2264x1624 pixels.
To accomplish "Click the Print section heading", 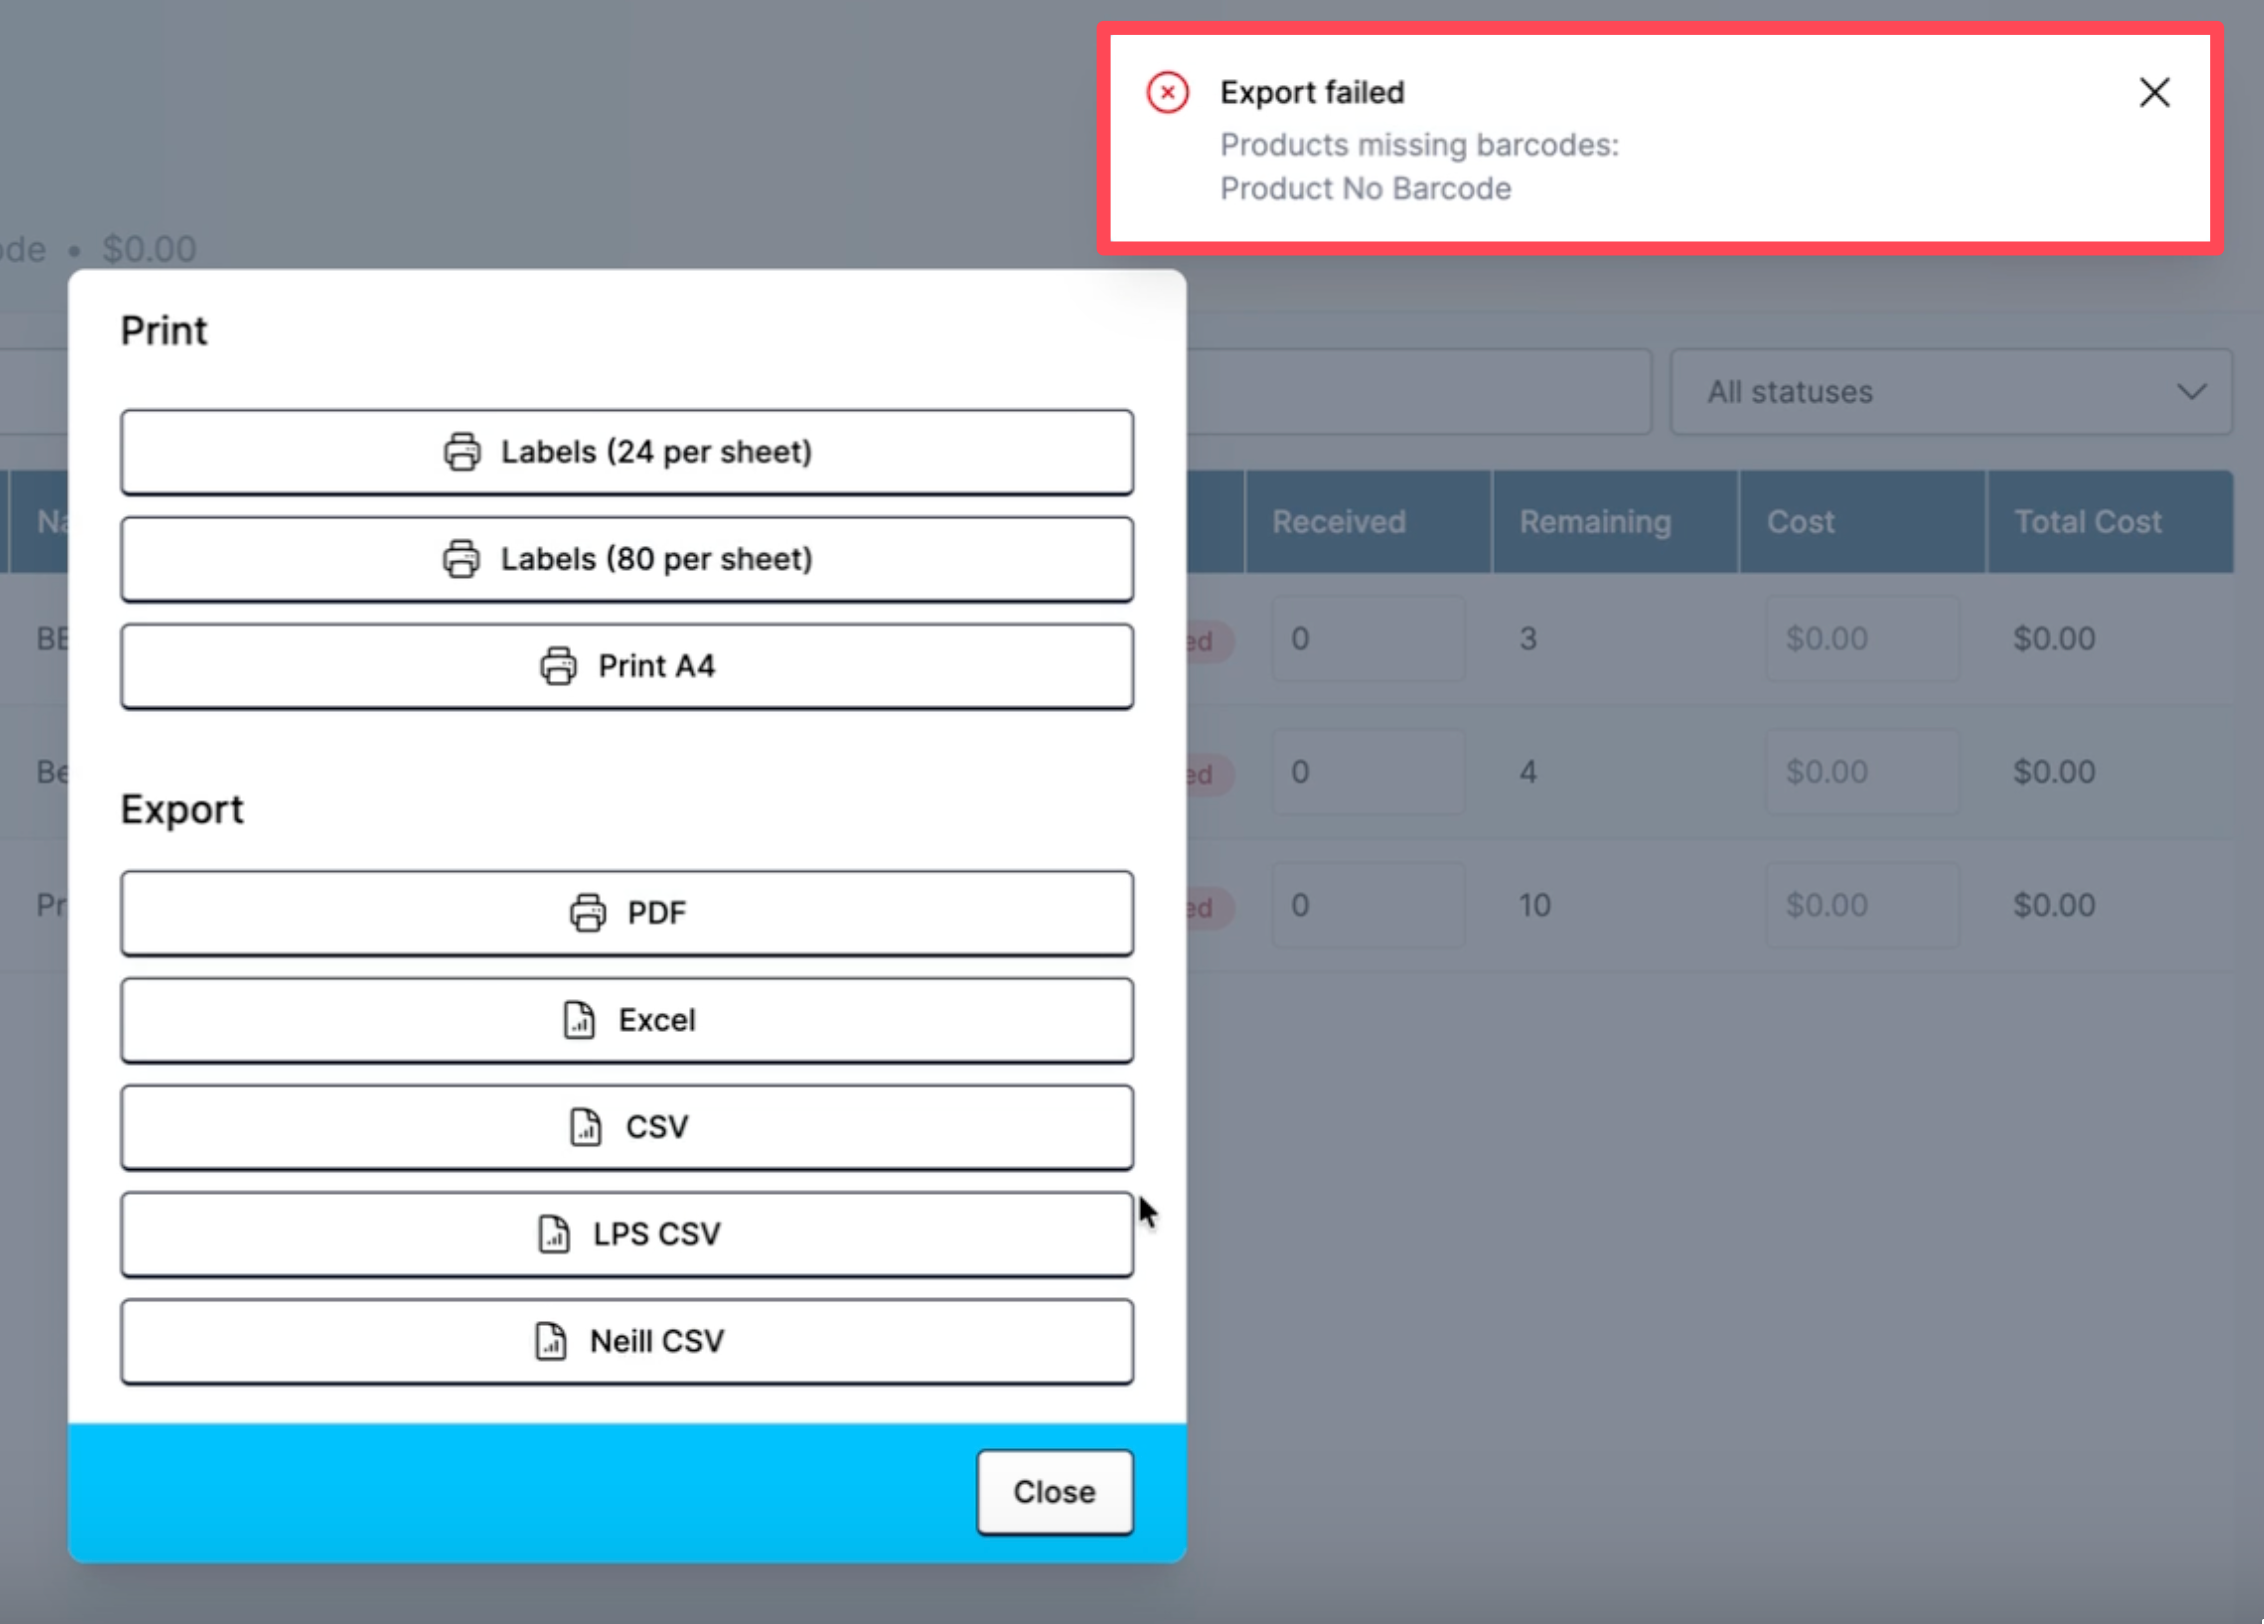I will click(x=164, y=331).
